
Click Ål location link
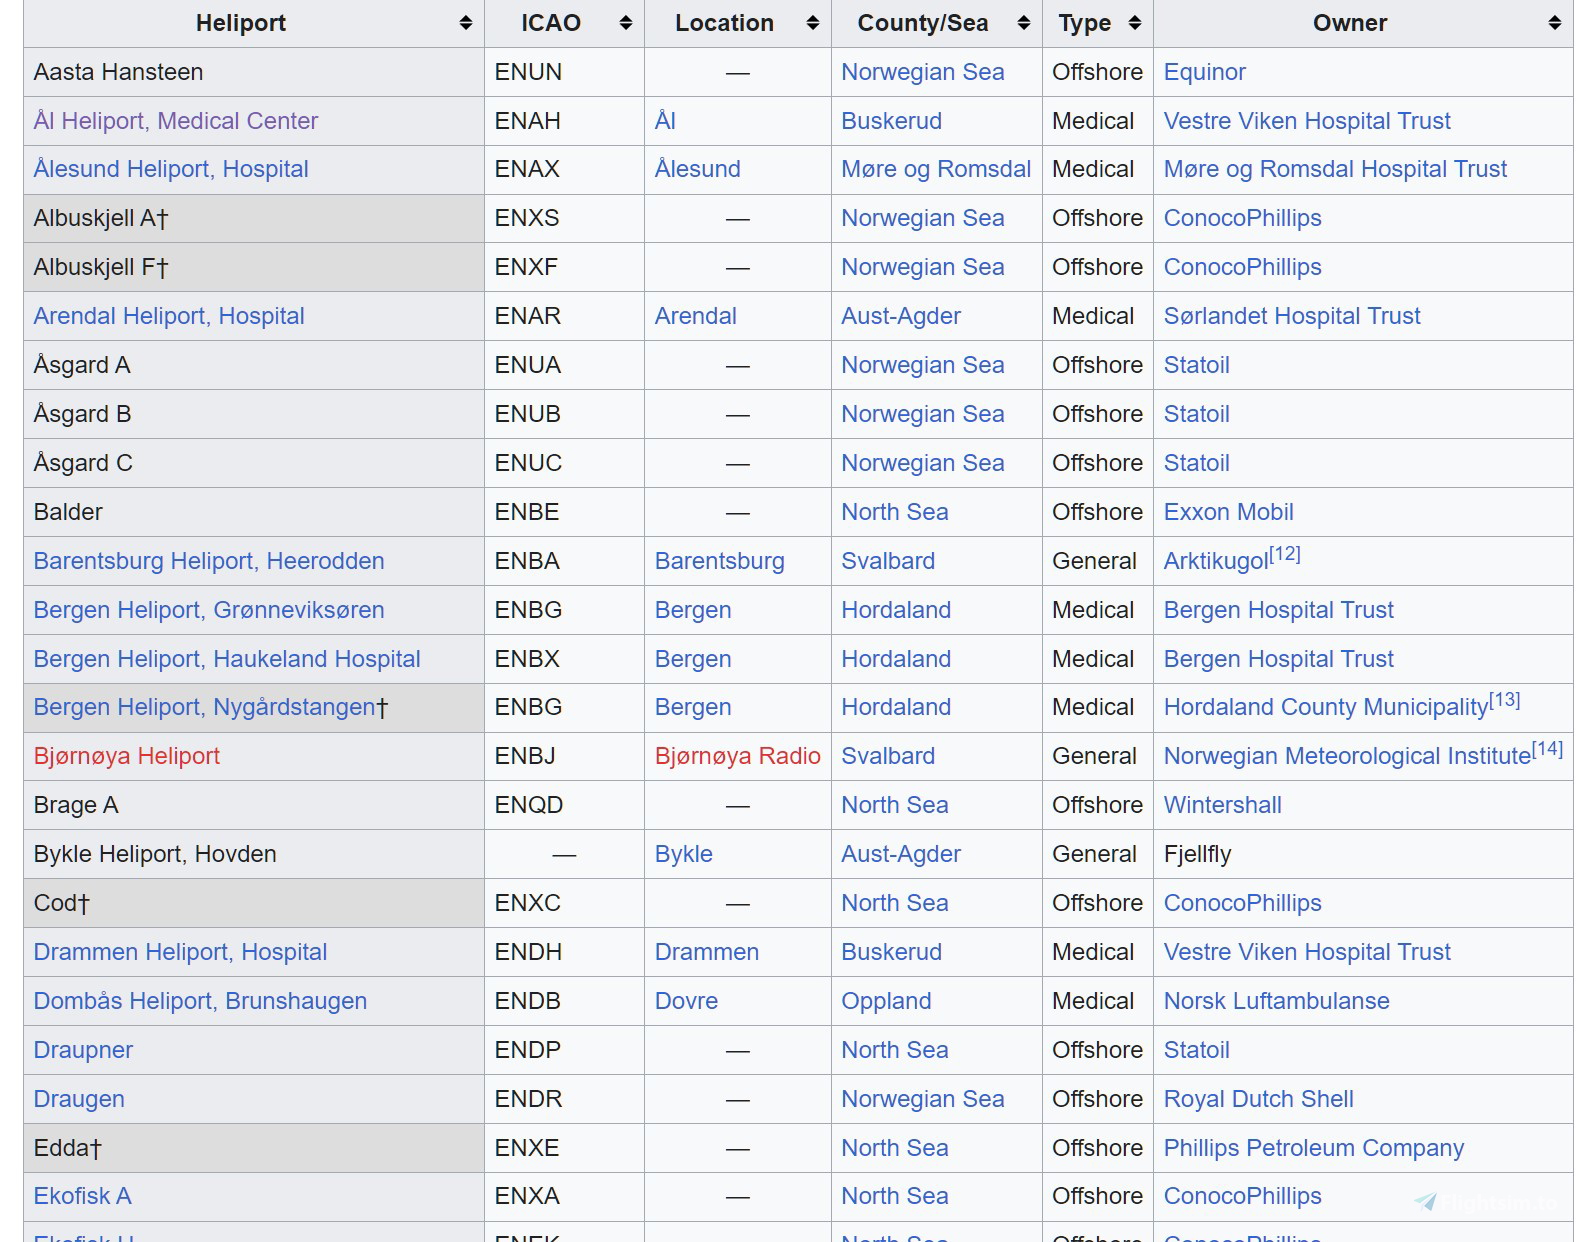pos(666,121)
